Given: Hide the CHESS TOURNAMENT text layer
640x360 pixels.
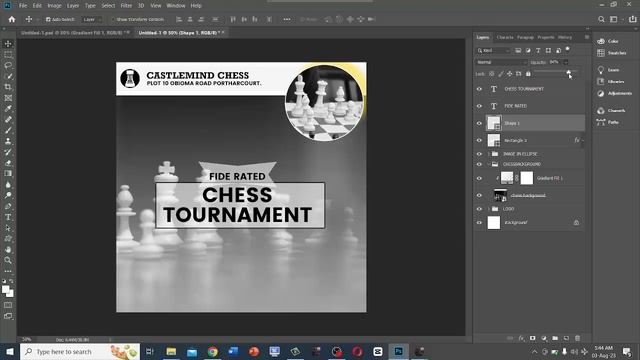Looking at the screenshot, I should click(479, 89).
